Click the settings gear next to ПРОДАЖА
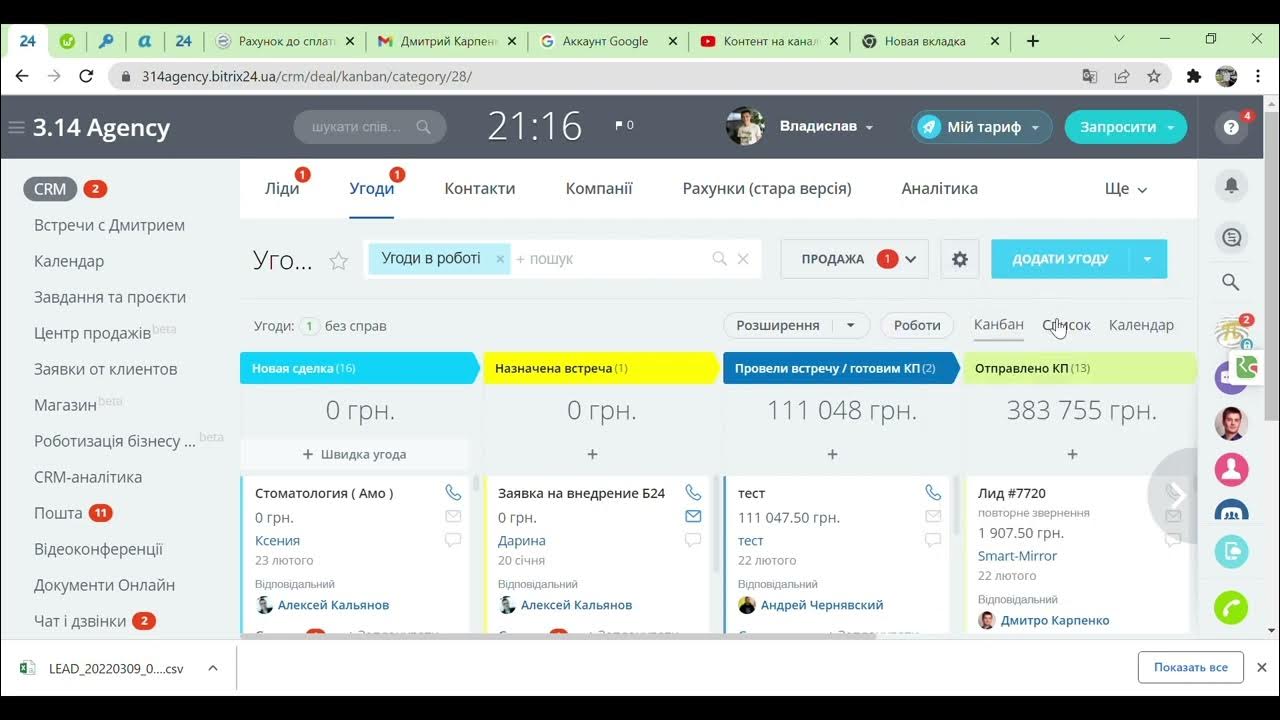The height and width of the screenshot is (720, 1280). [960, 259]
